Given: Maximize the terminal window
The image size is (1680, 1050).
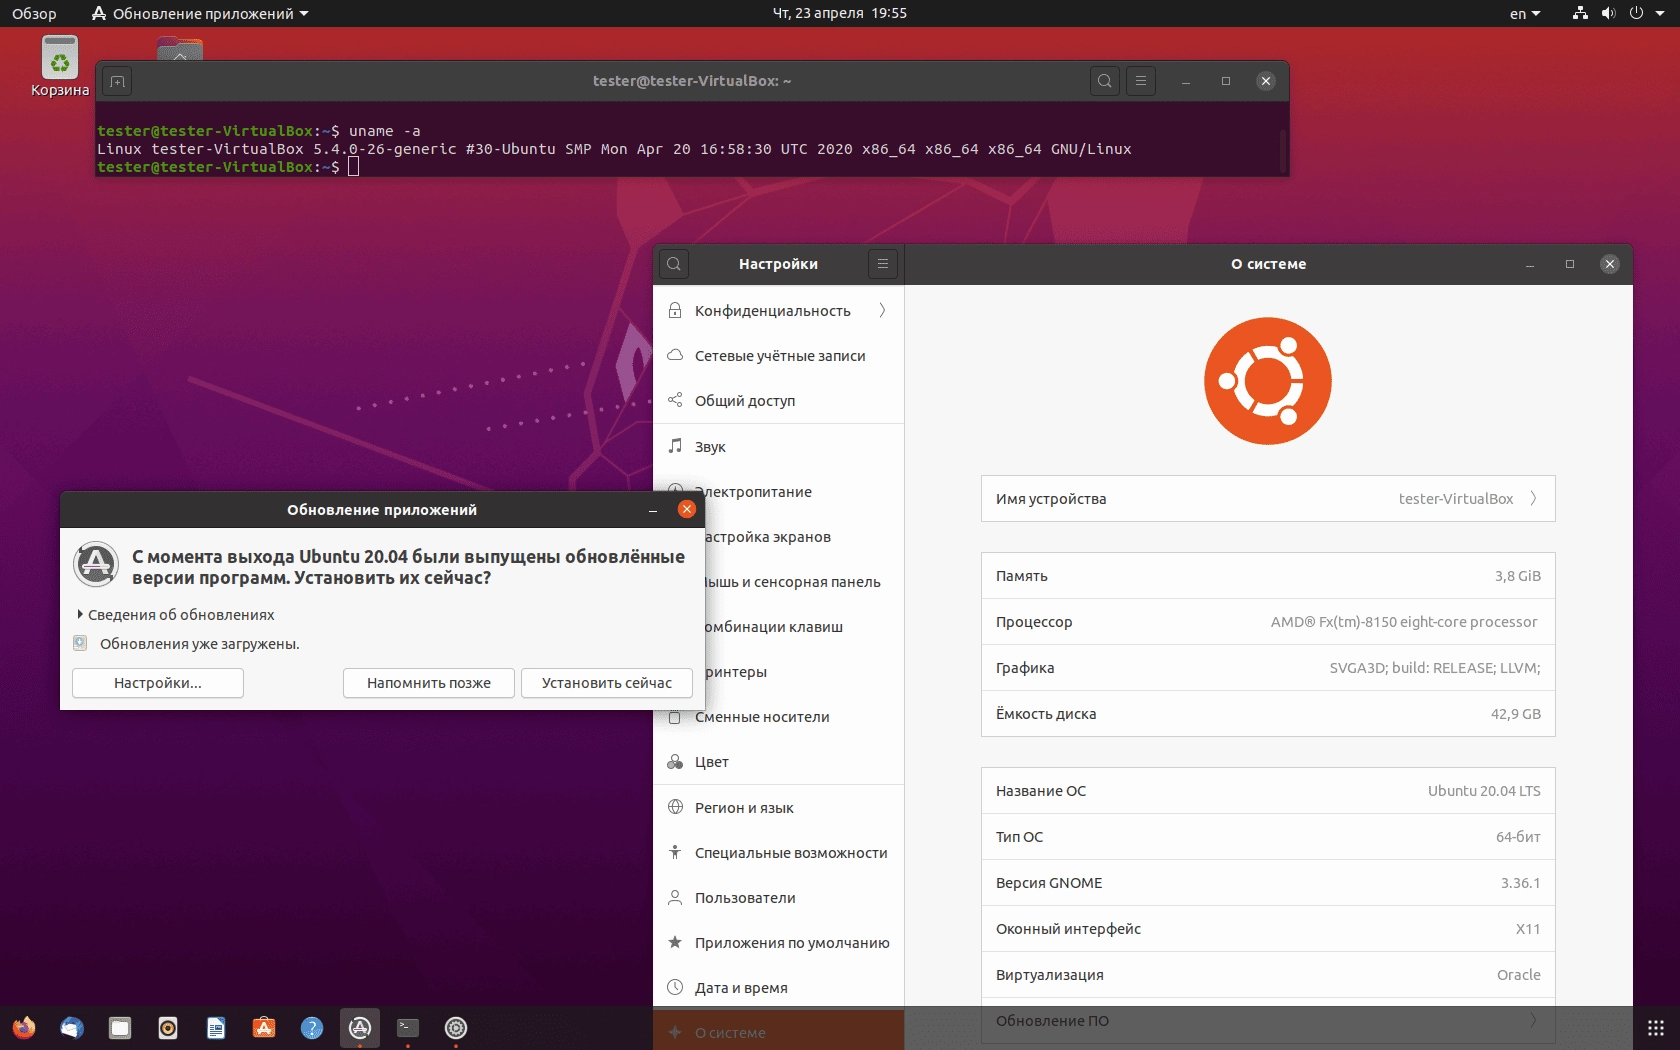Looking at the screenshot, I should 1226,81.
